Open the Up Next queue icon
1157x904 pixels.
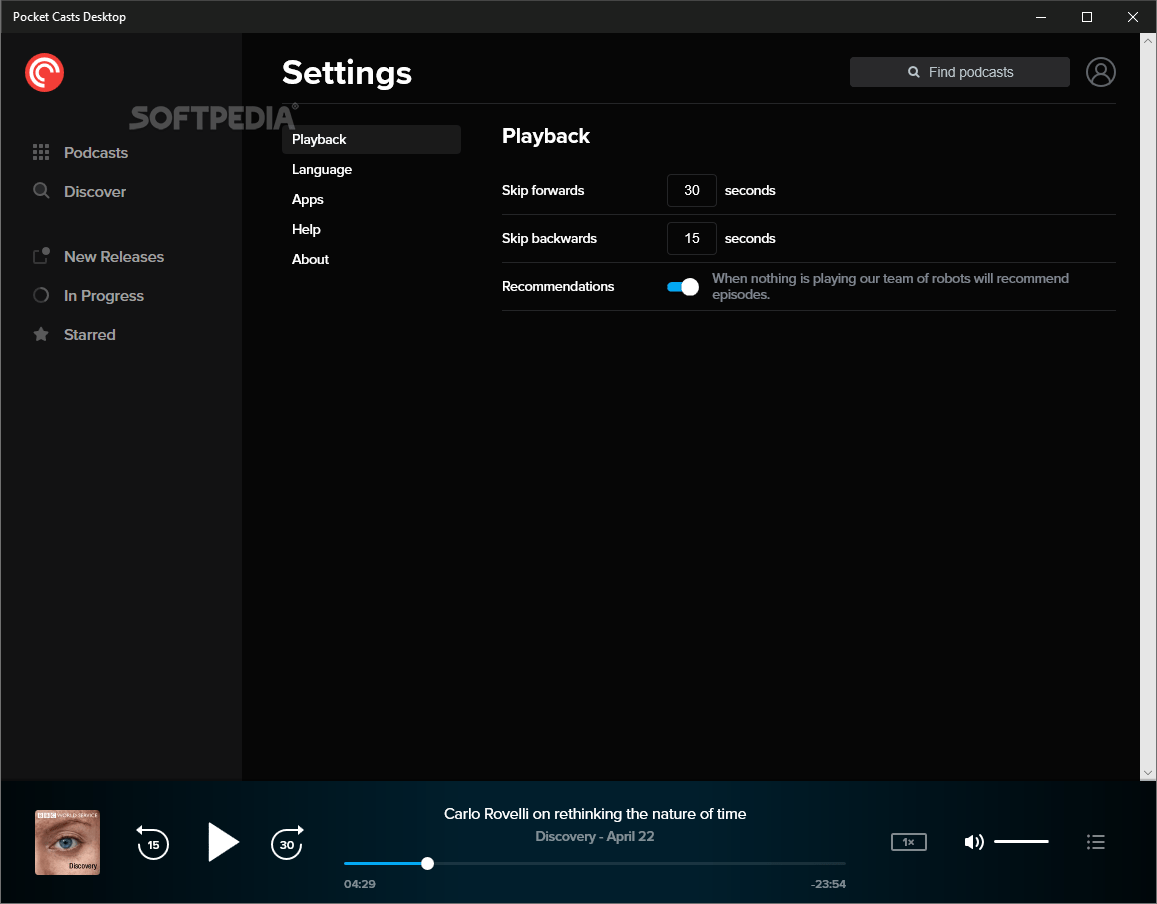pyautogui.click(x=1096, y=842)
